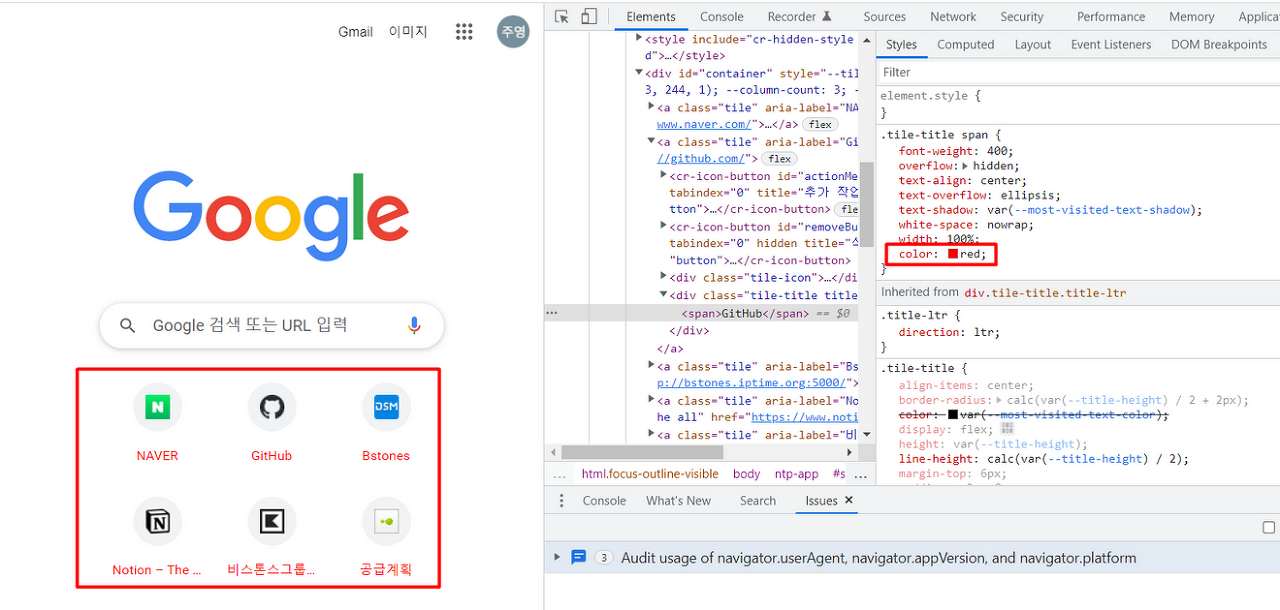Select the Event Listeners sidebar tab
Viewport: 1280px width, 610px height.
point(1111,45)
